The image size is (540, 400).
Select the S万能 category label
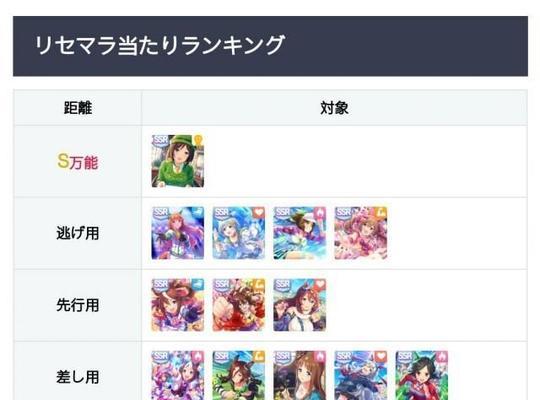[78, 161]
